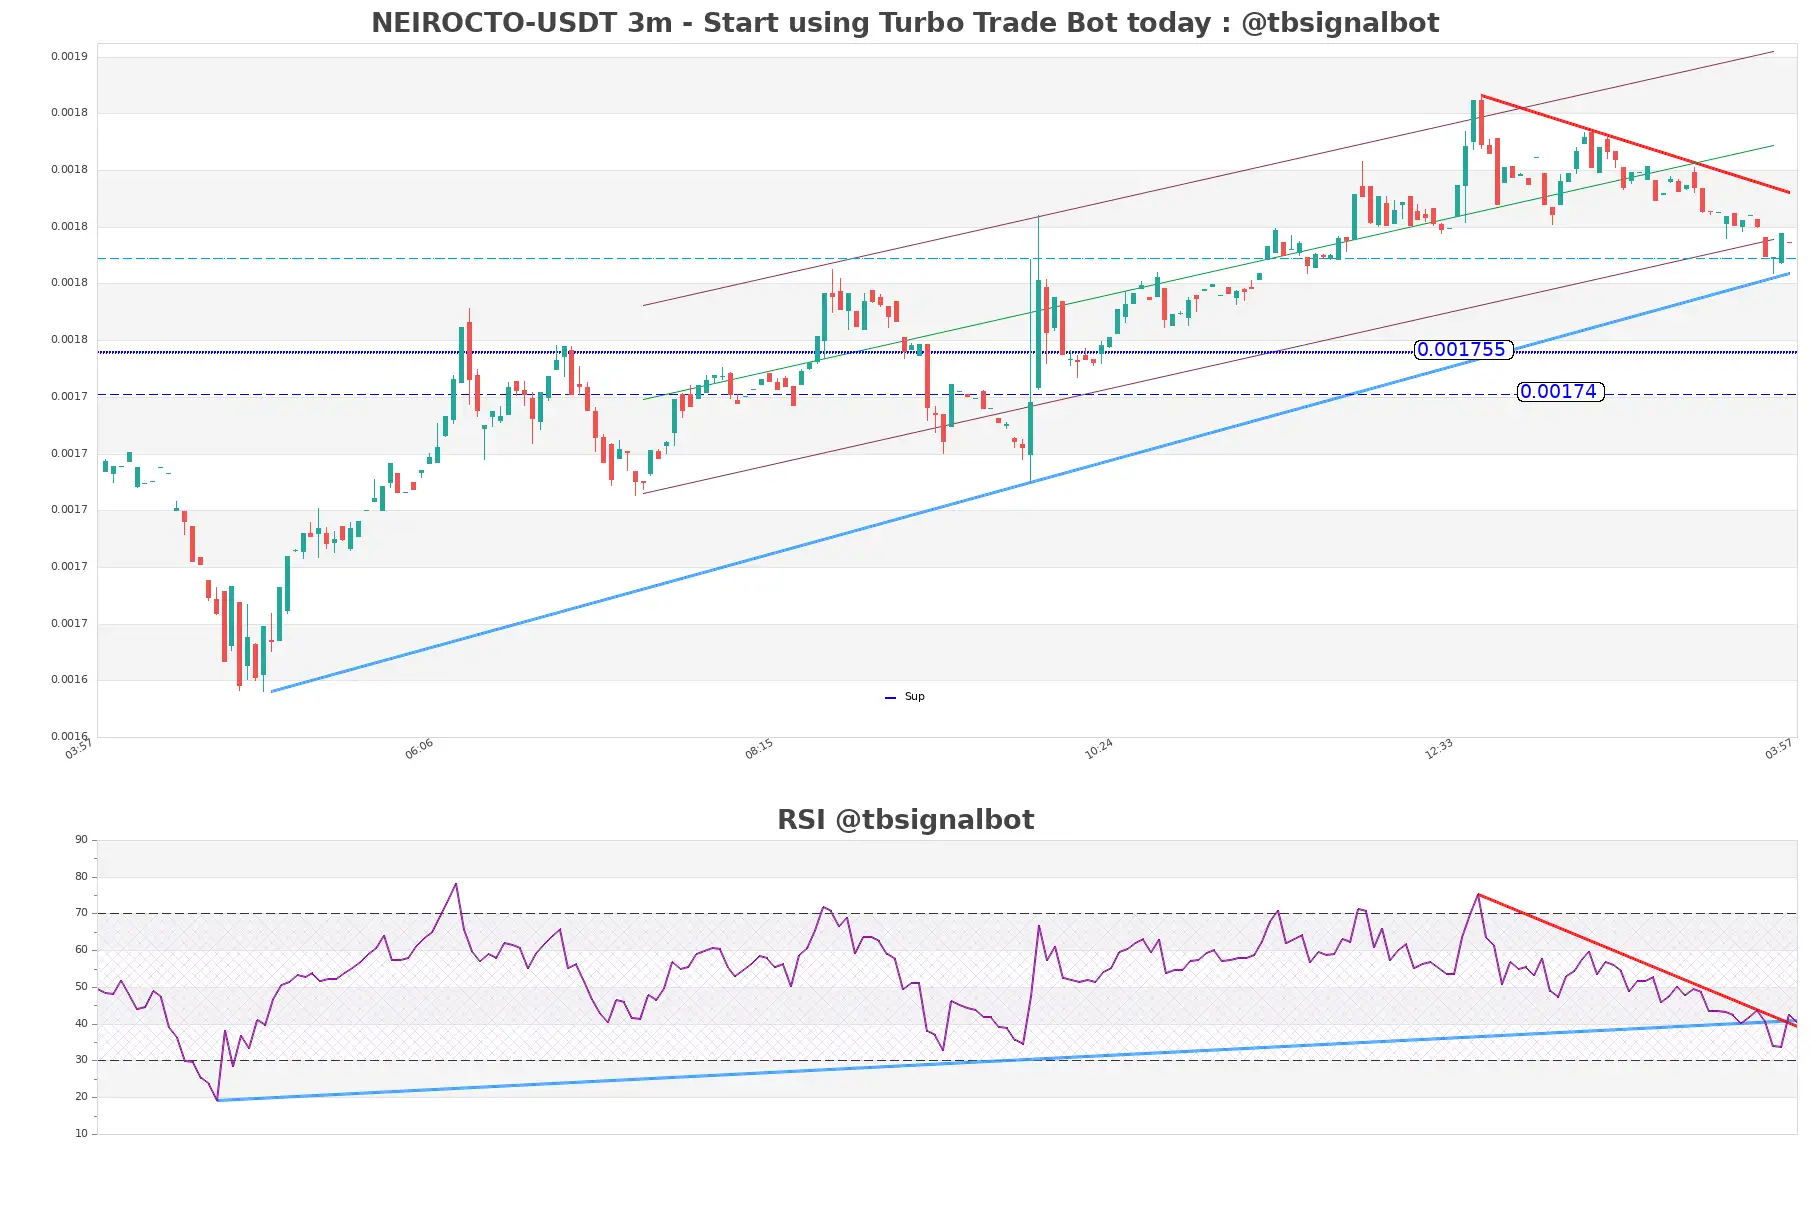The height and width of the screenshot is (1208, 1811).
Task: Click the NEIROCTO-USDT 3m chart title
Action: click(905, 22)
